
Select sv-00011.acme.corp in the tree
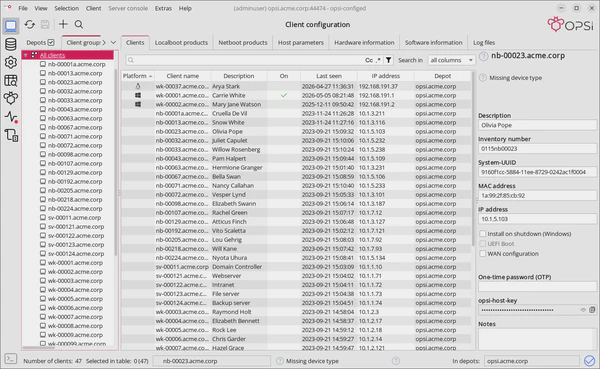[74, 217]
